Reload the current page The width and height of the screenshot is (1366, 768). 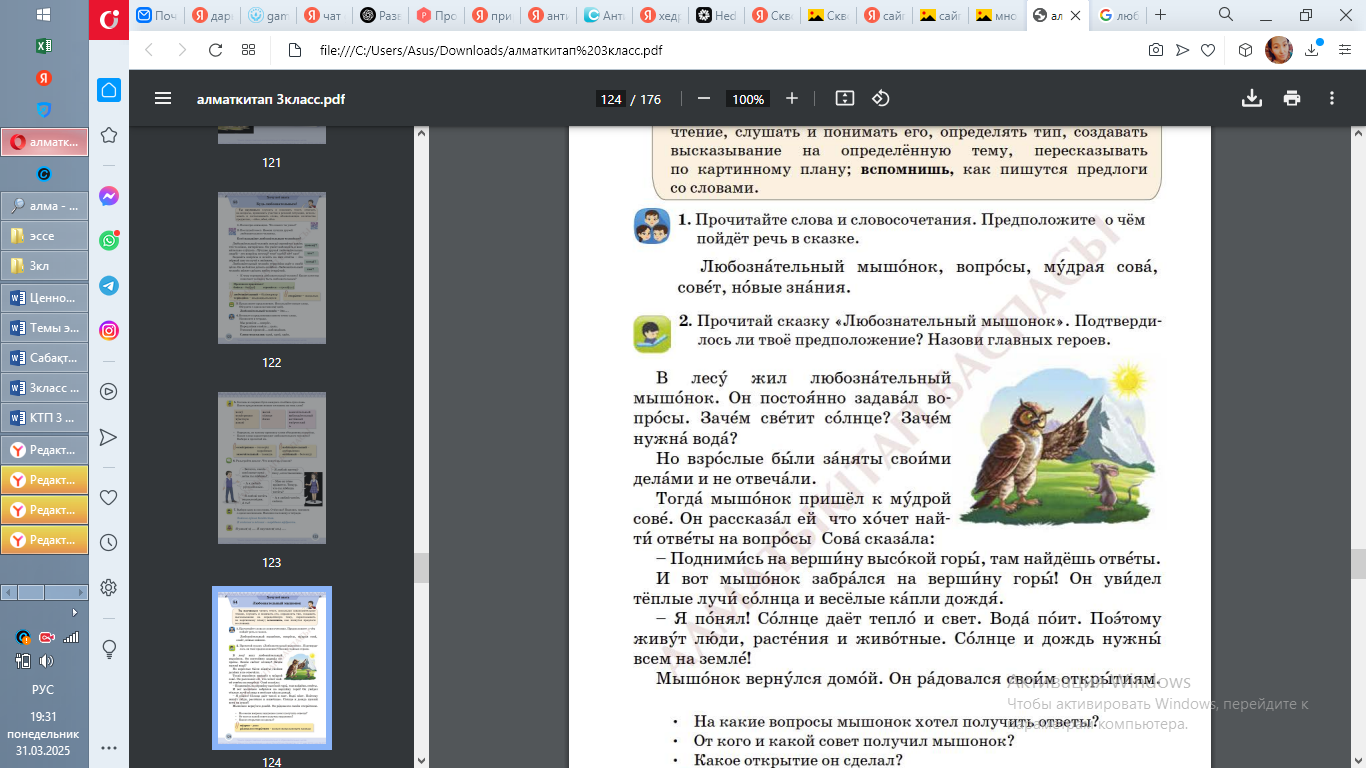[x=215, y=50]
